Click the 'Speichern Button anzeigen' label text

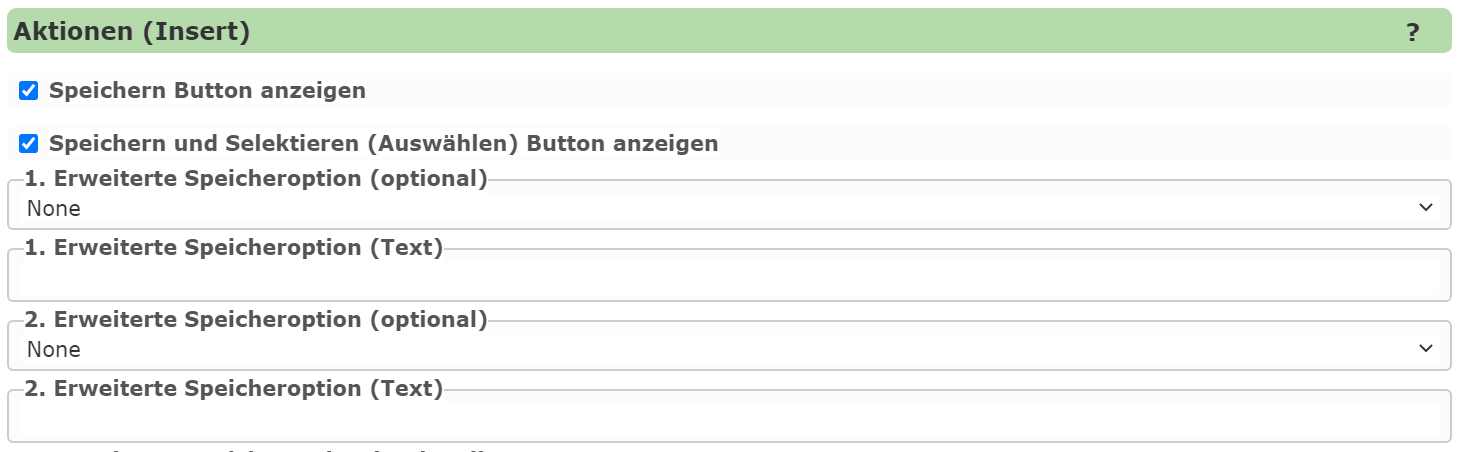coord(207,91)
